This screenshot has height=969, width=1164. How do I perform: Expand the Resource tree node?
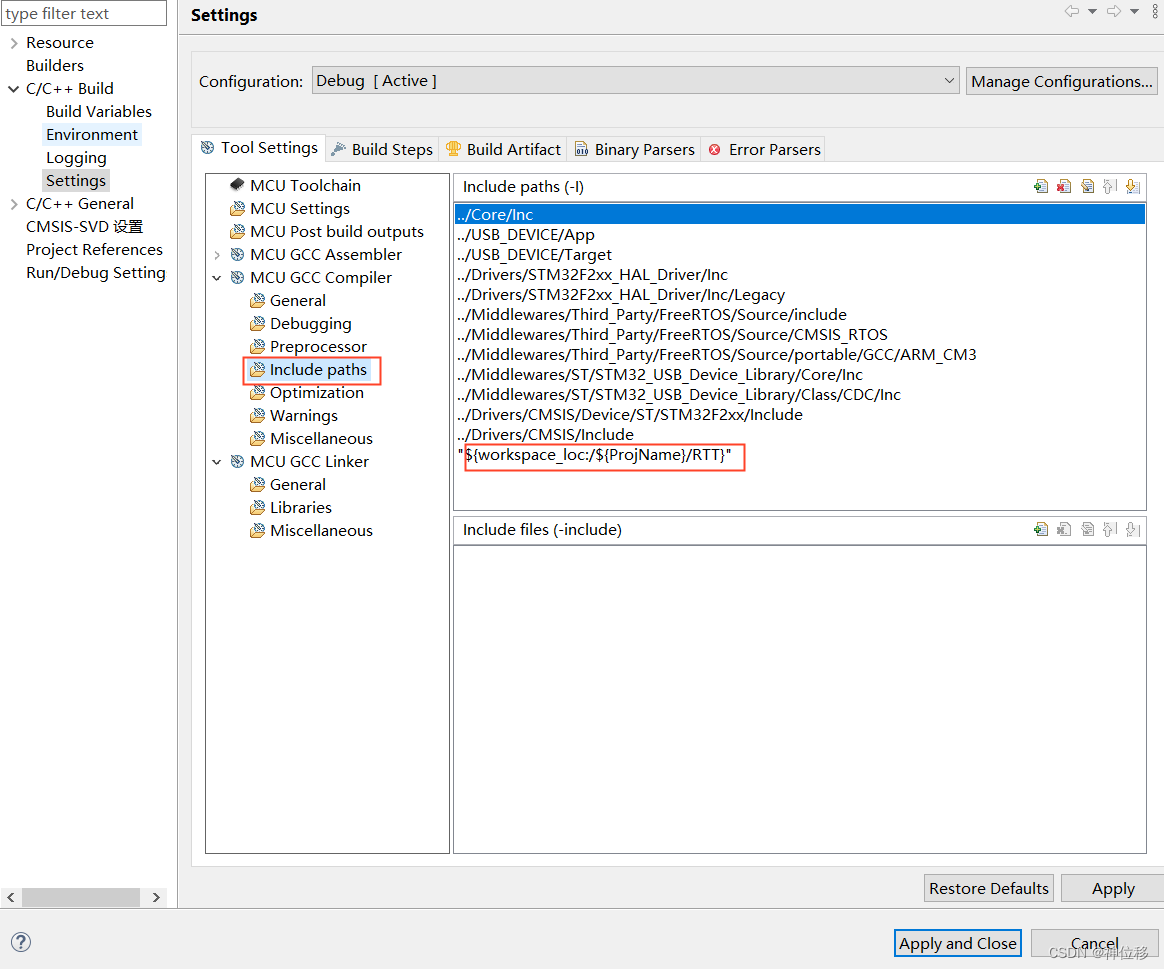(x=12, y=42)
